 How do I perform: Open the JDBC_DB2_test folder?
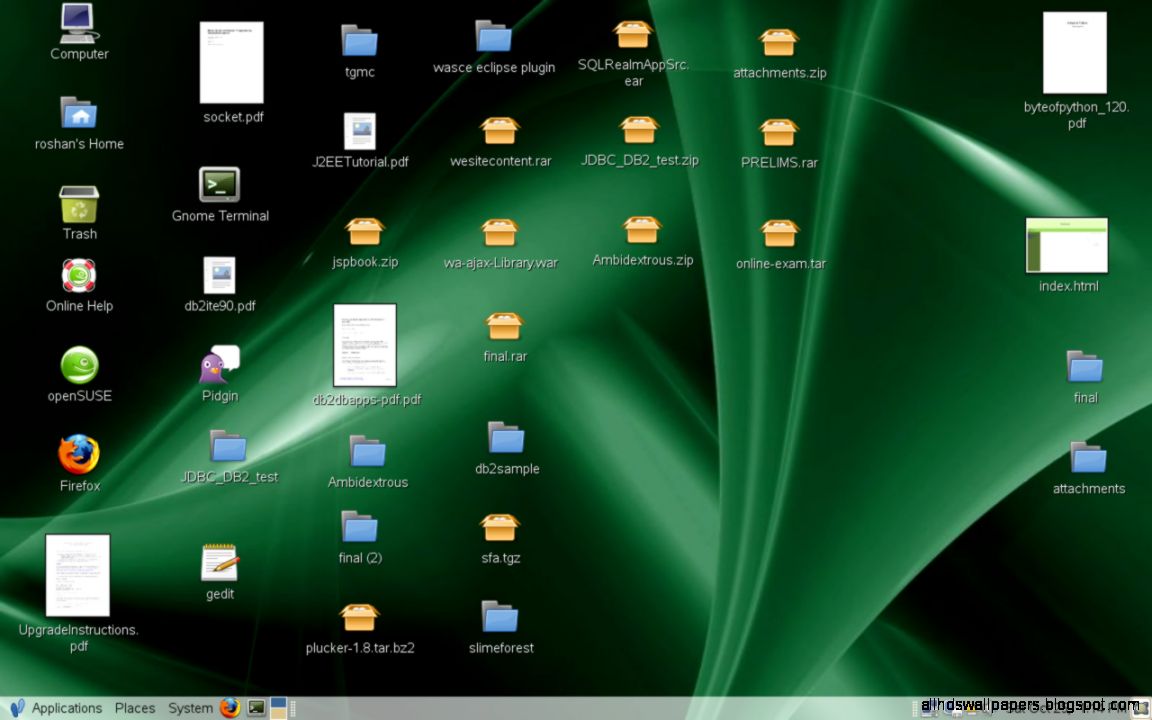(x=229, y=448)
